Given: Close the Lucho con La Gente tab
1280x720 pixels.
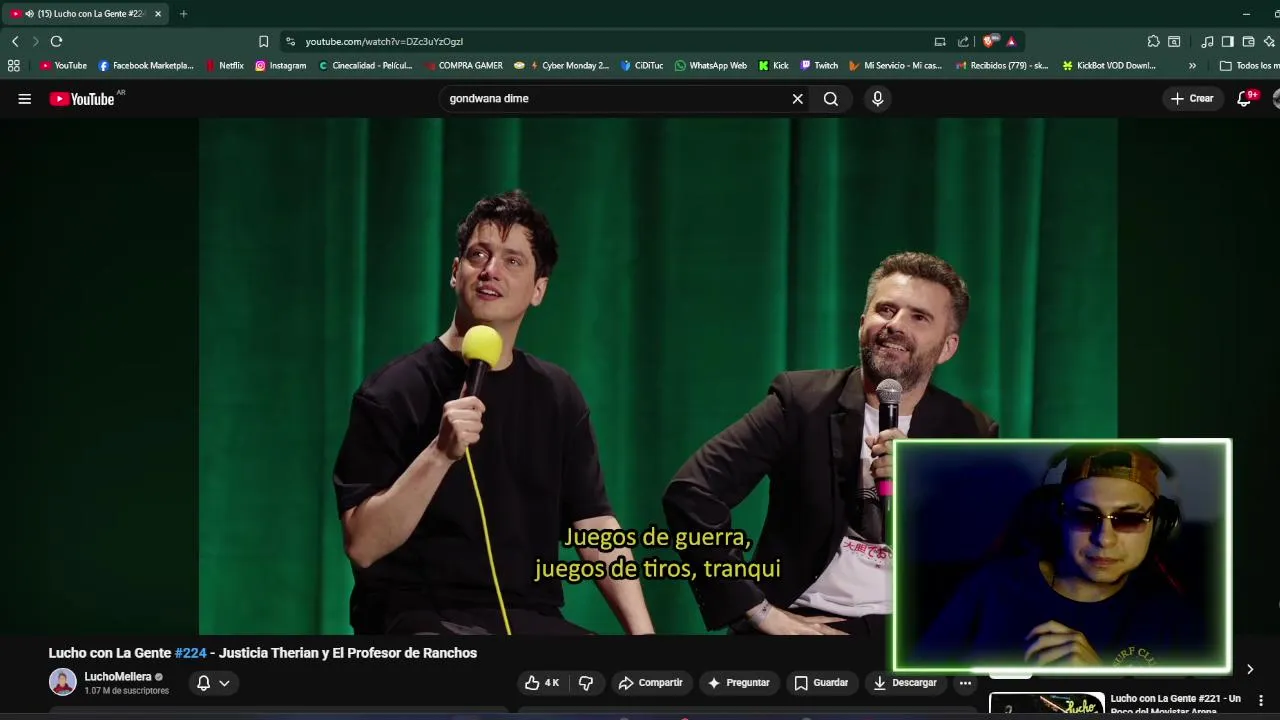Looking at the screenshot, I should 157,14.
